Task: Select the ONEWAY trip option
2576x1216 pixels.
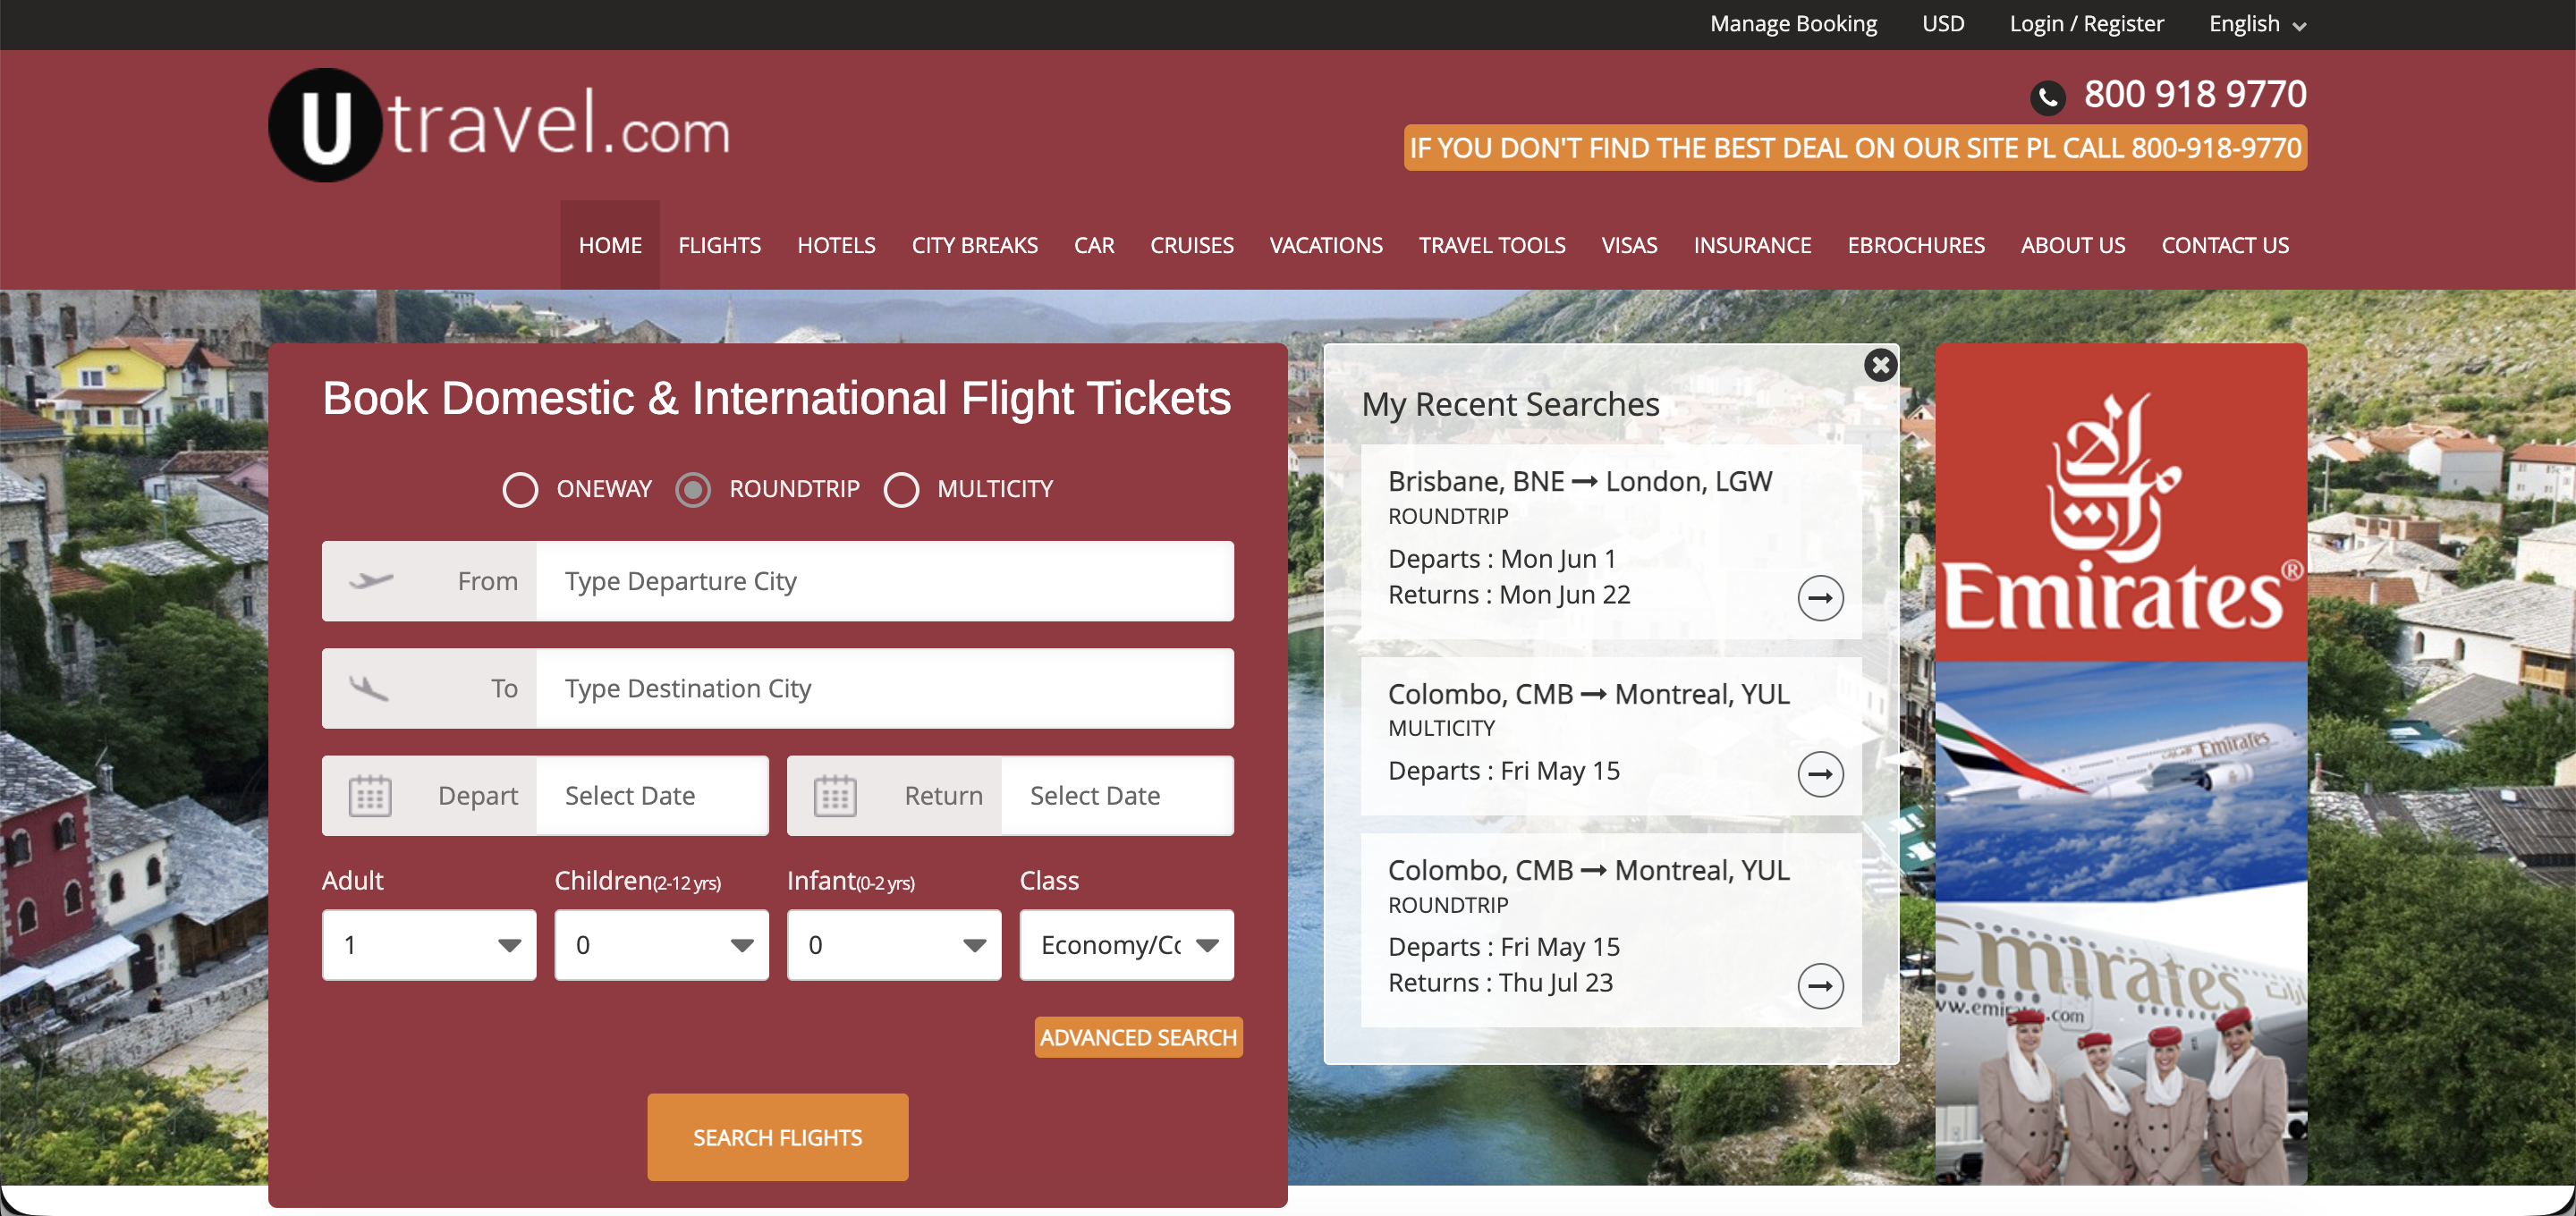Action: pyautogui.click(x=520, y=489)
